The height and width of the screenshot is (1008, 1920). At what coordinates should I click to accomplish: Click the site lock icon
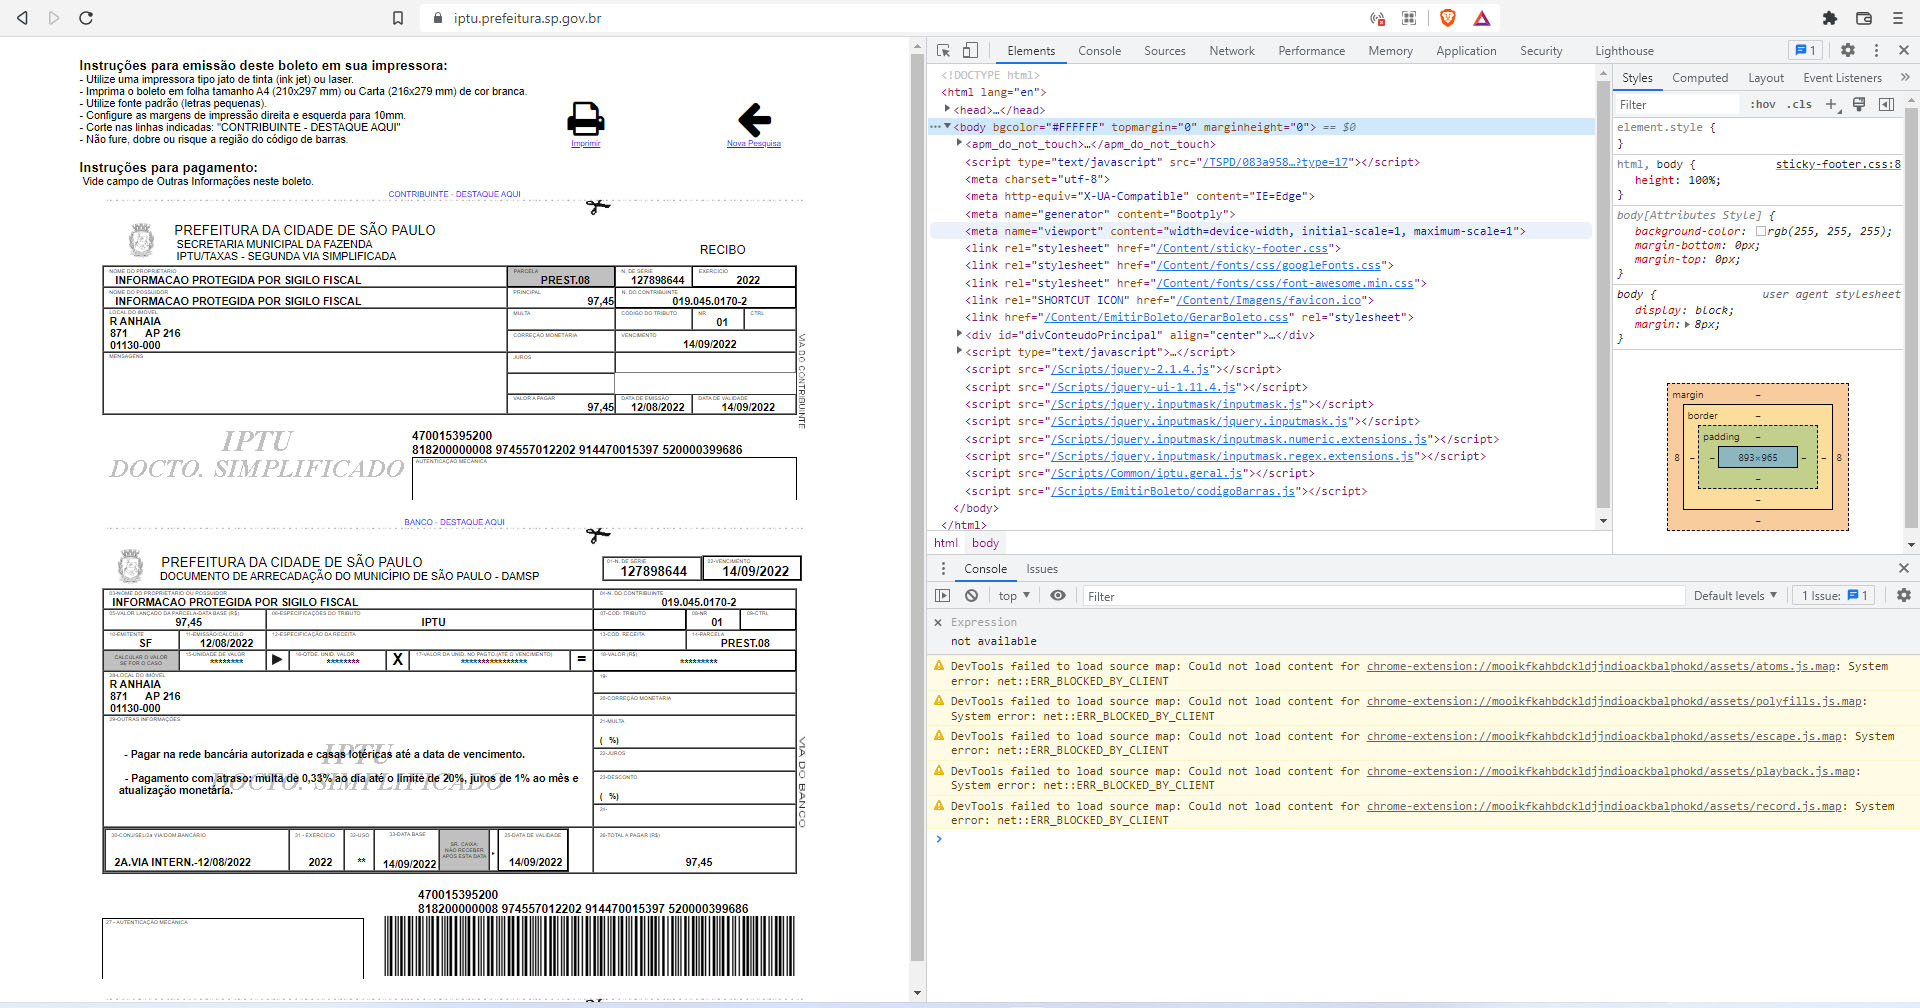[x=438, y=18]
